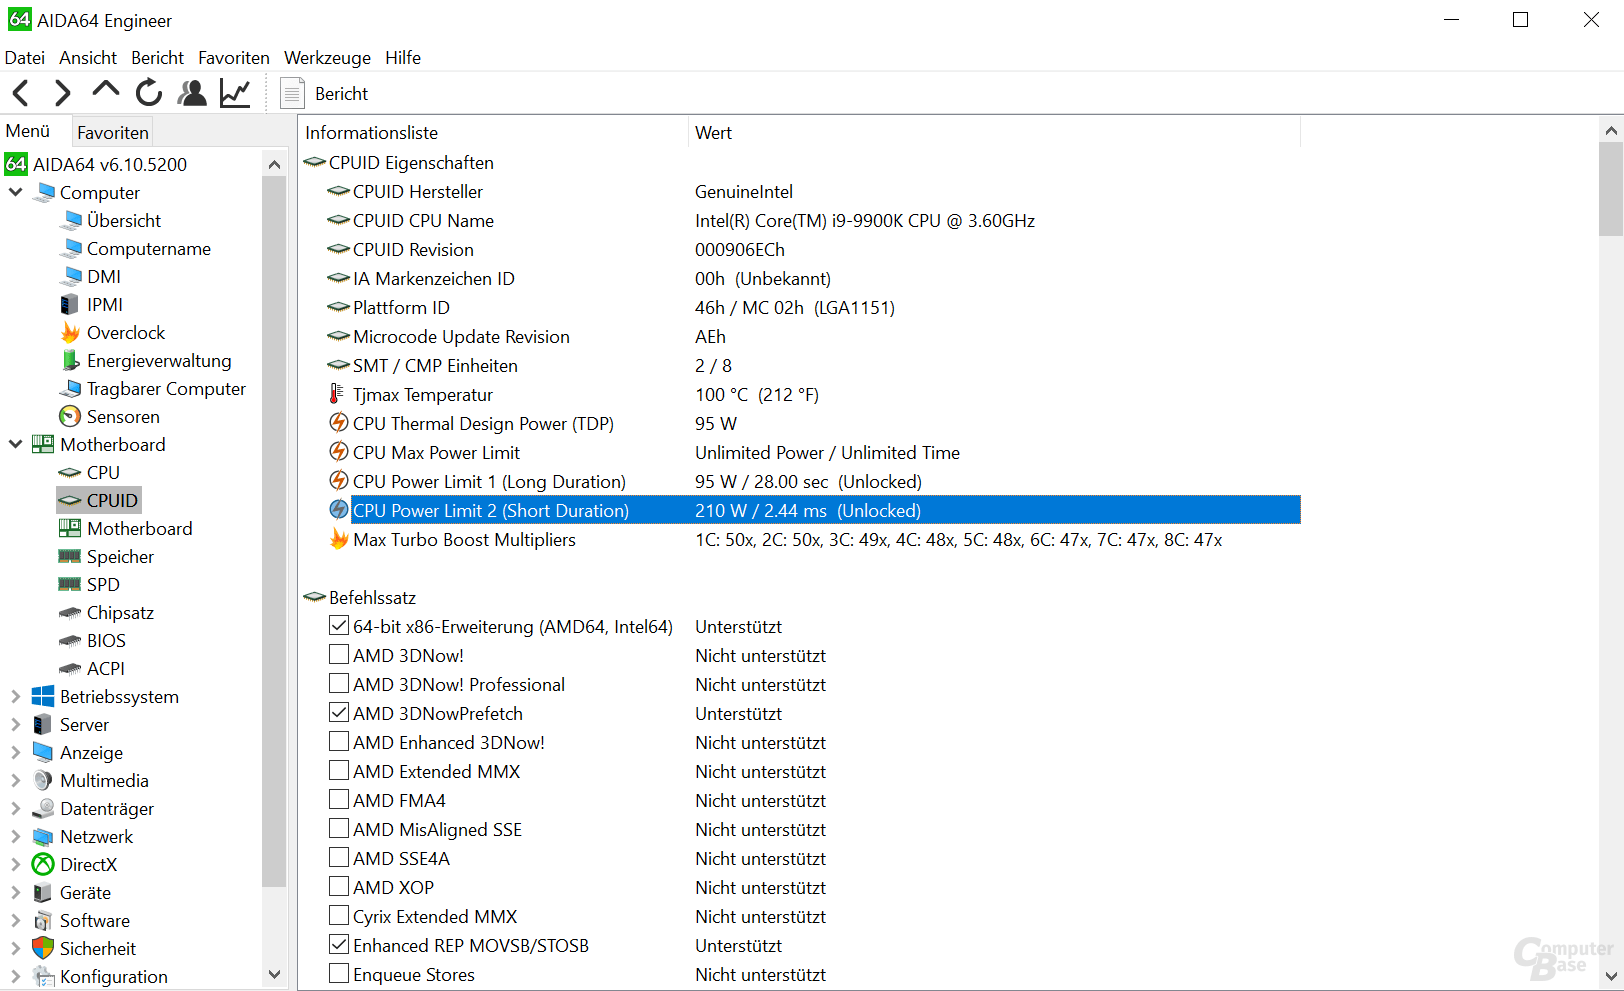Screen dimensions: 1624x991
Task: Click the Netzwerk icon in tree
Action: coord(43,836)
